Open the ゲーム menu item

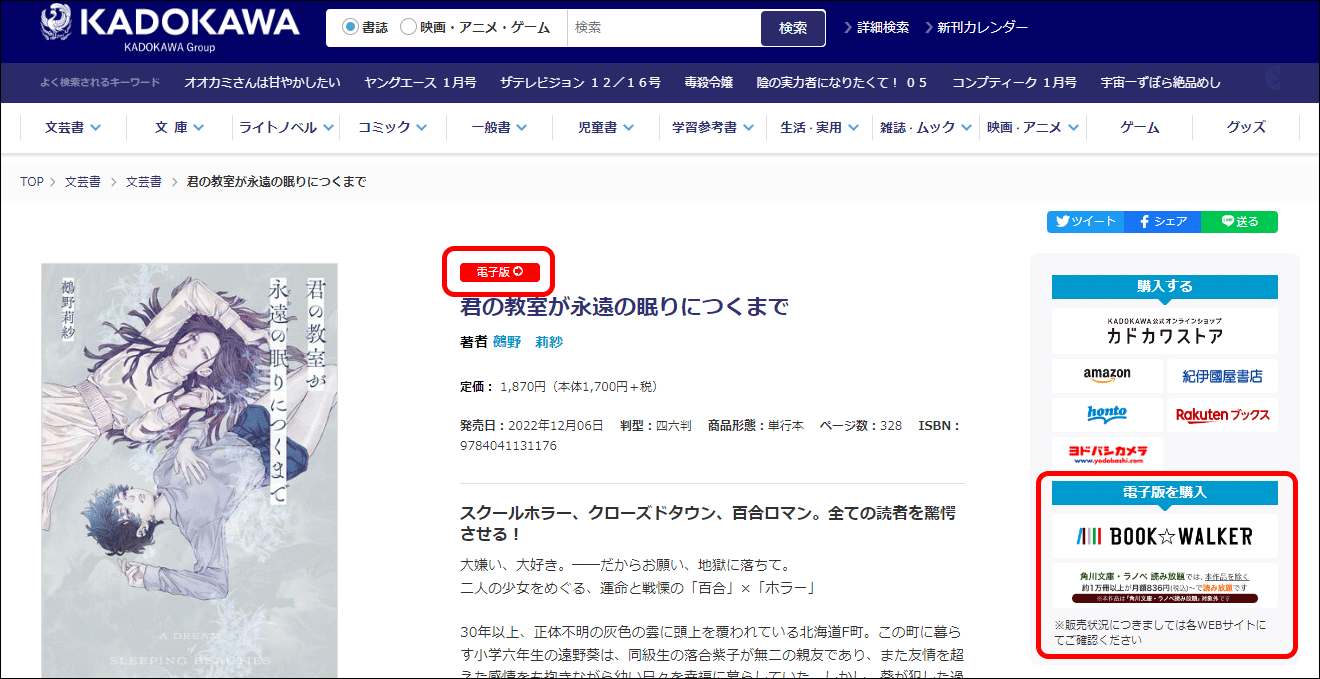point(1139,127)
